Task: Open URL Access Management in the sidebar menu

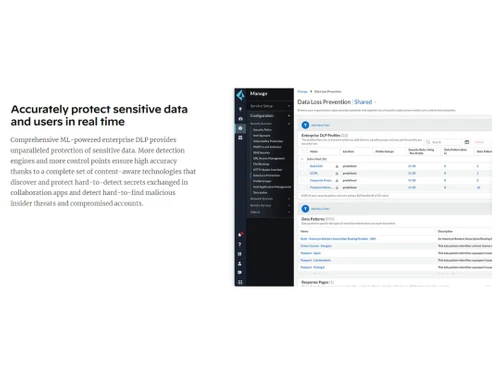Action: coord(269,158)
